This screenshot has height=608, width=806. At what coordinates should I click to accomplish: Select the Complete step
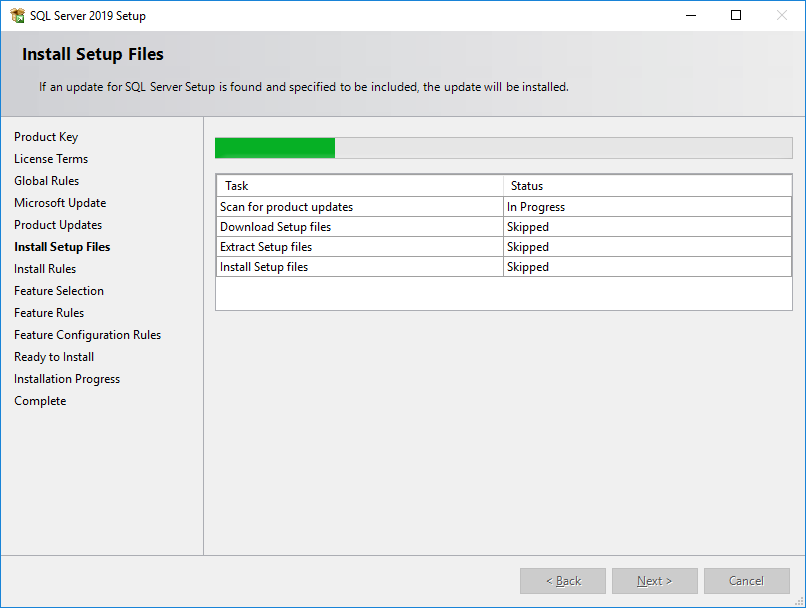pyautogui.click(x=40, y=401)
